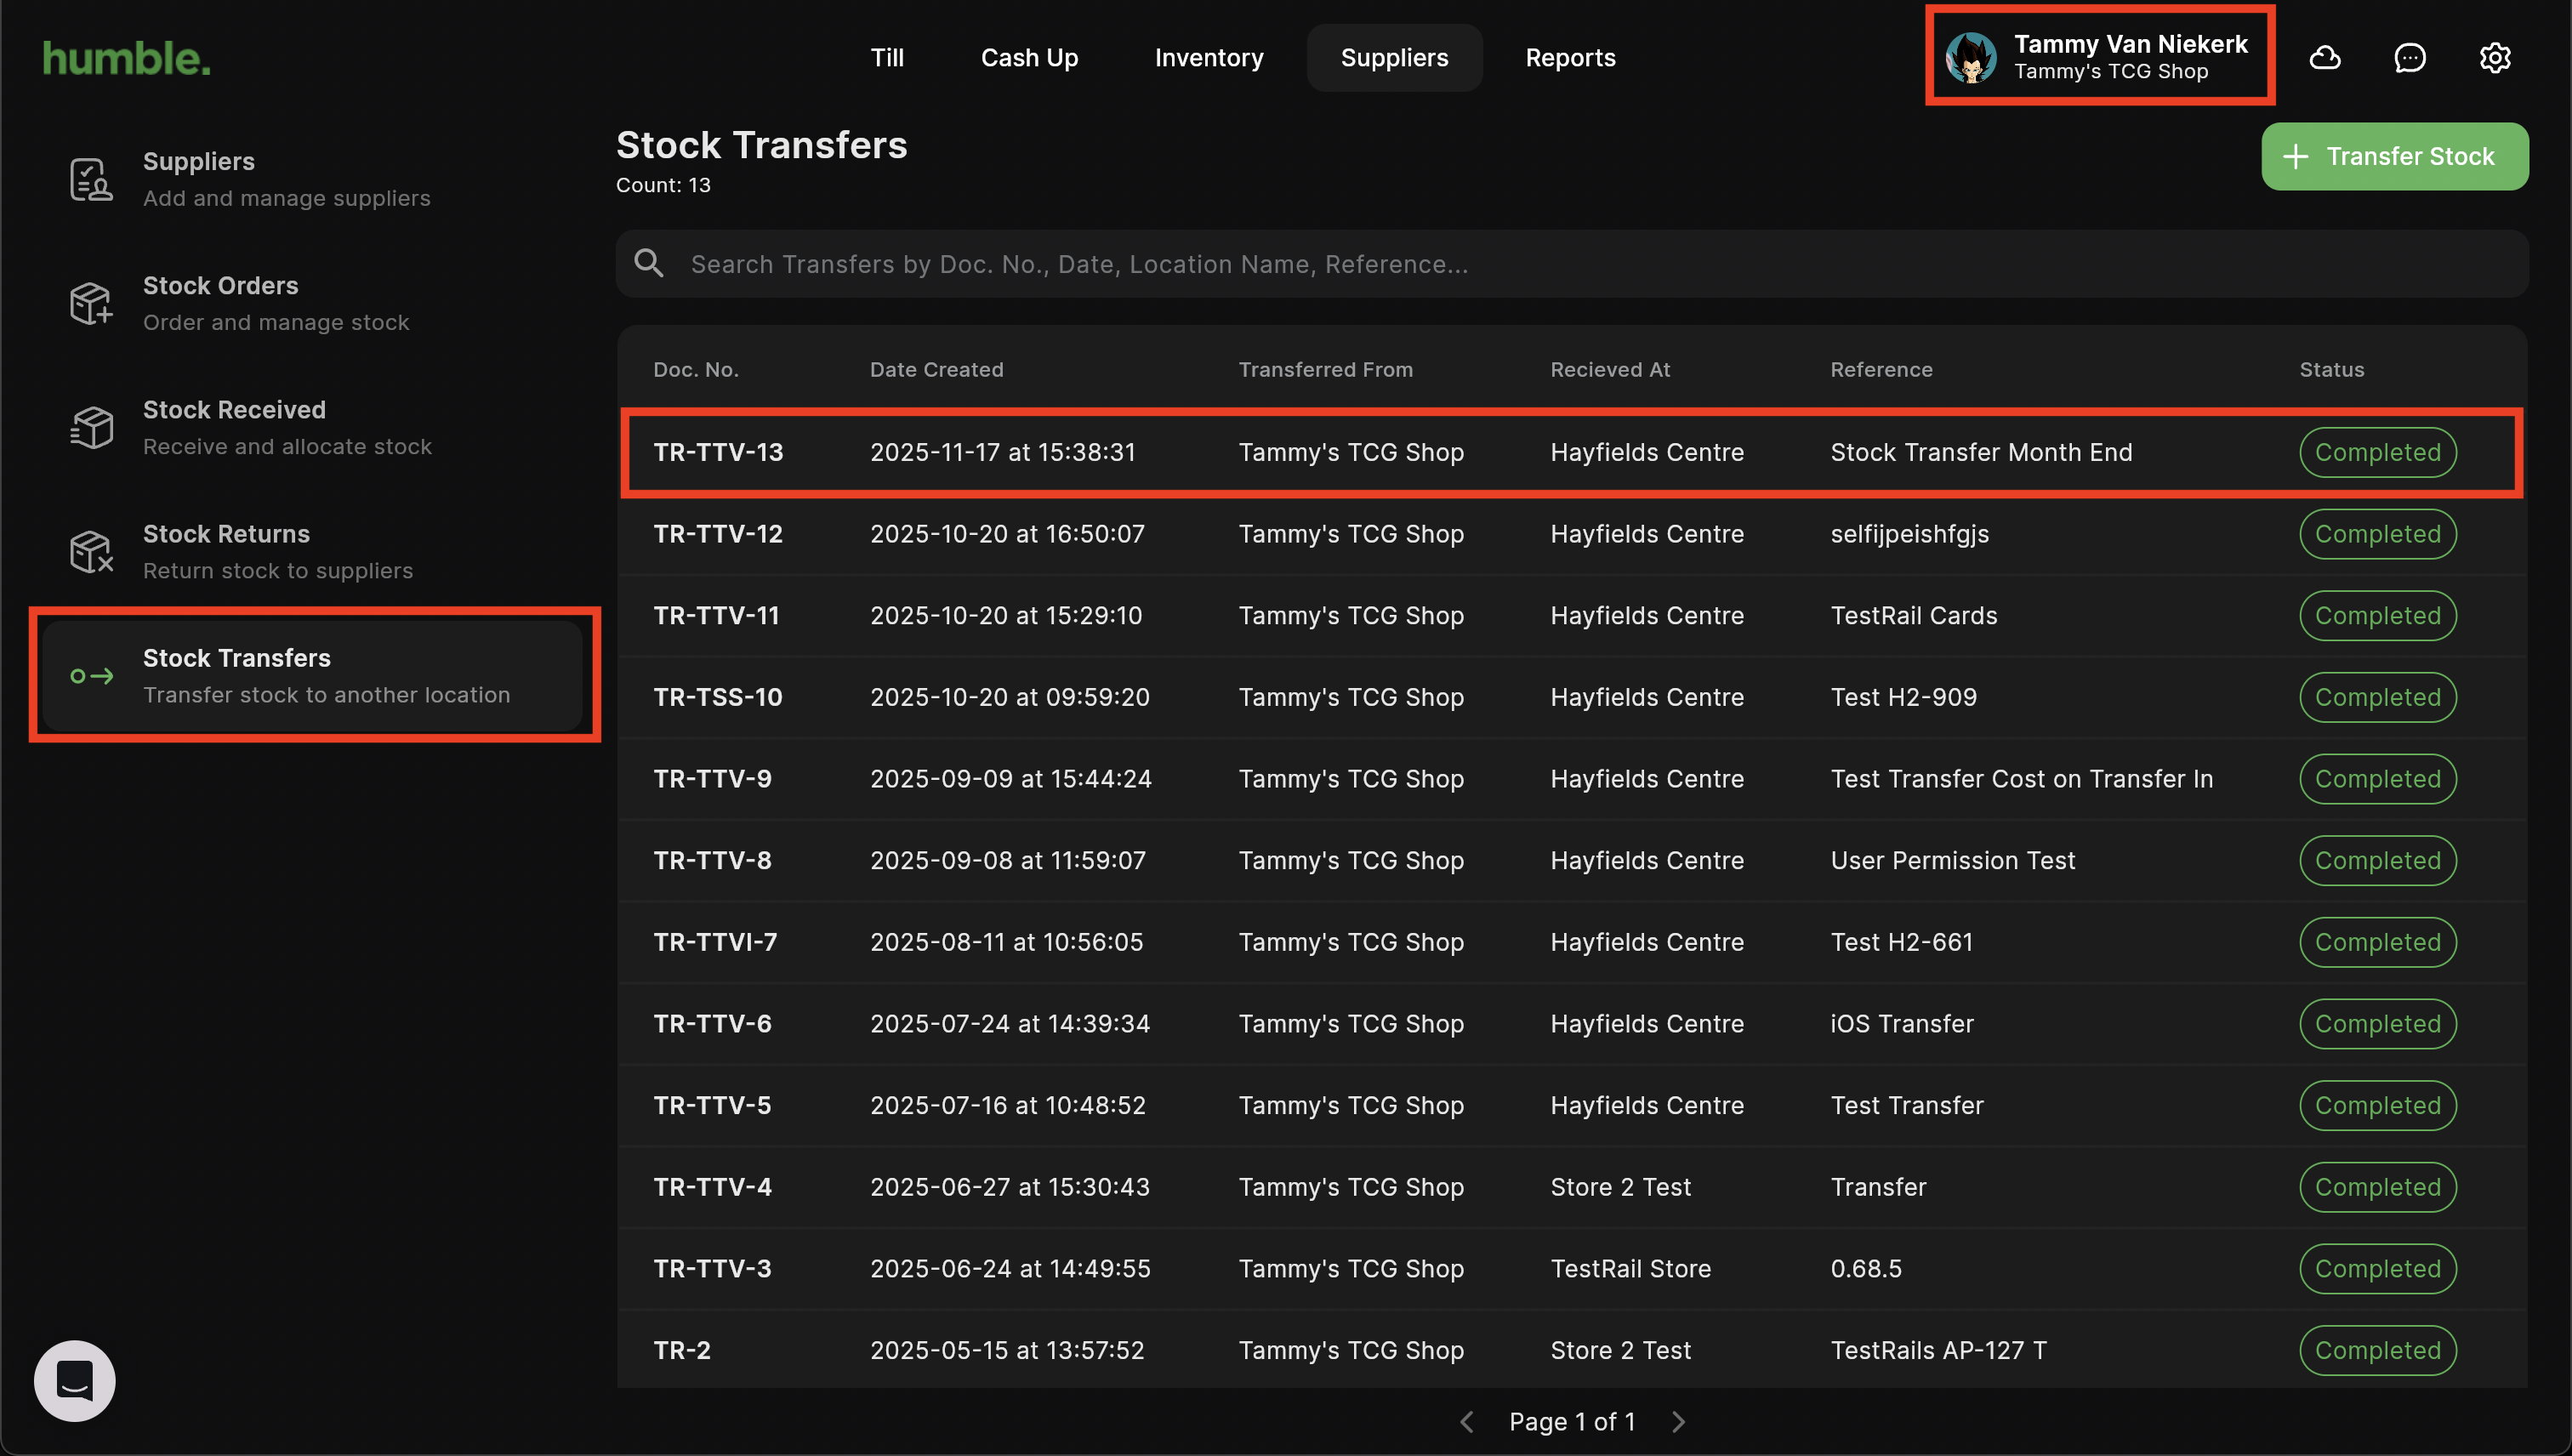Click the humble logo
This screenshot has width=2572, height=1456.
(x=127, y=58)
